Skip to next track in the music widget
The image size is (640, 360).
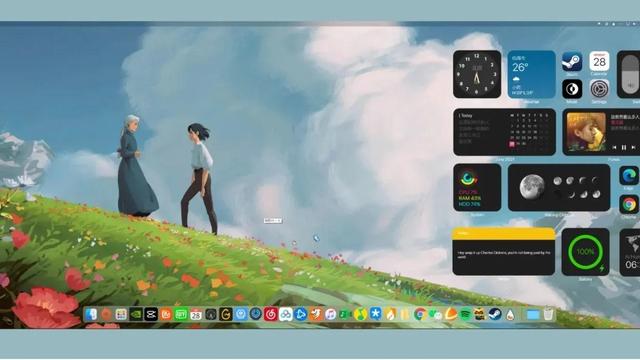tap(633, 147)
